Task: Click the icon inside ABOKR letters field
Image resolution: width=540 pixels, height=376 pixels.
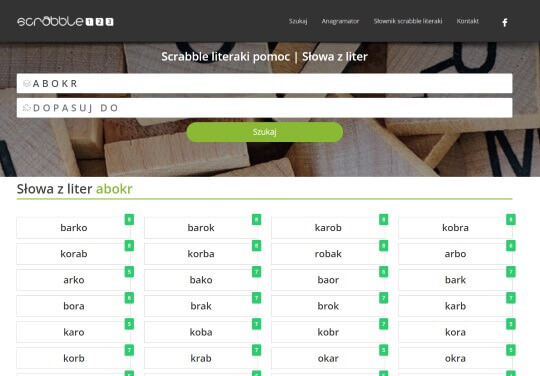Action: click(27, 83)
